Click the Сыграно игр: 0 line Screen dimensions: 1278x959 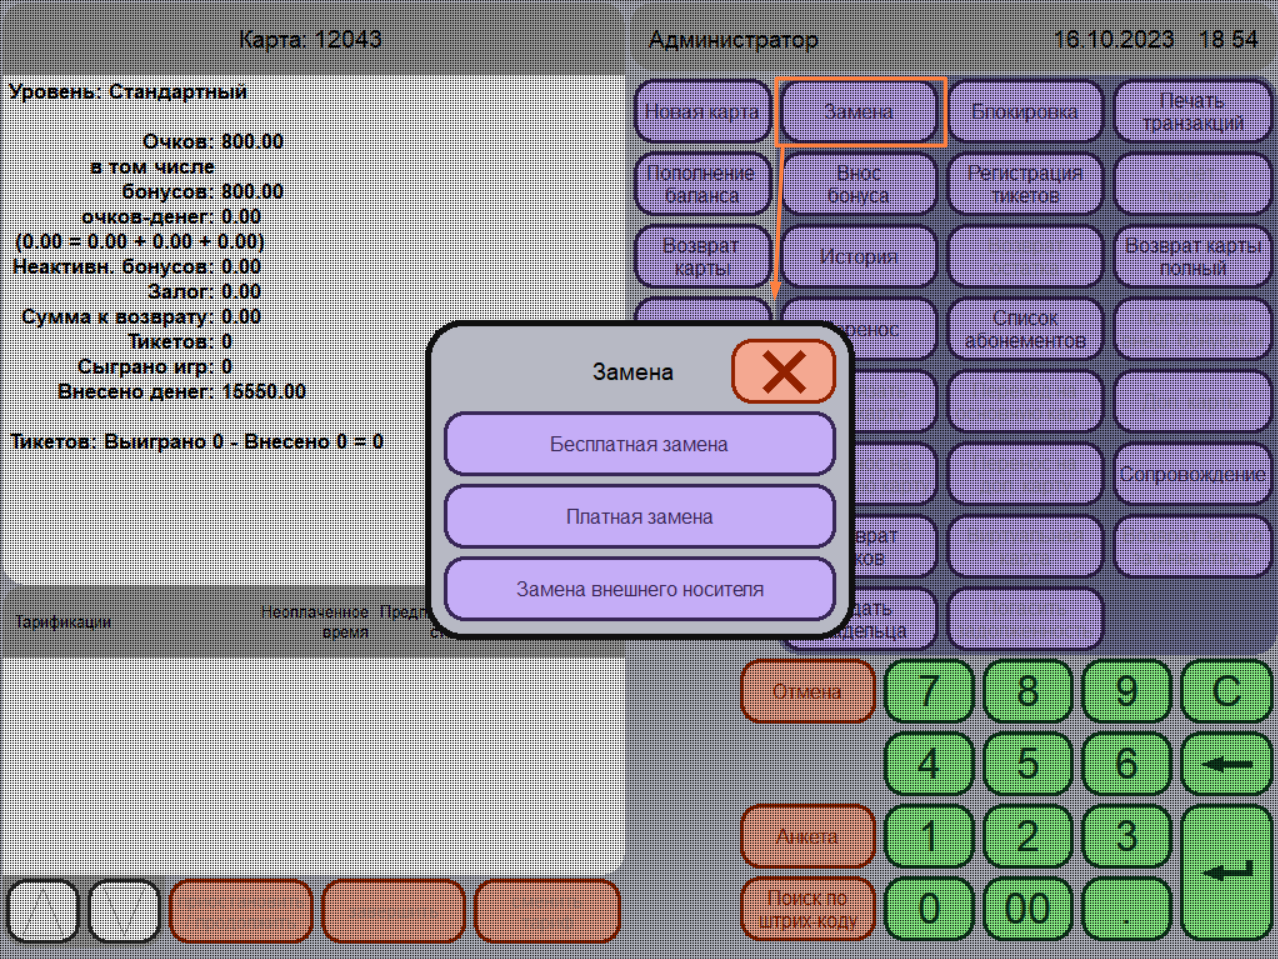(155, 366)
